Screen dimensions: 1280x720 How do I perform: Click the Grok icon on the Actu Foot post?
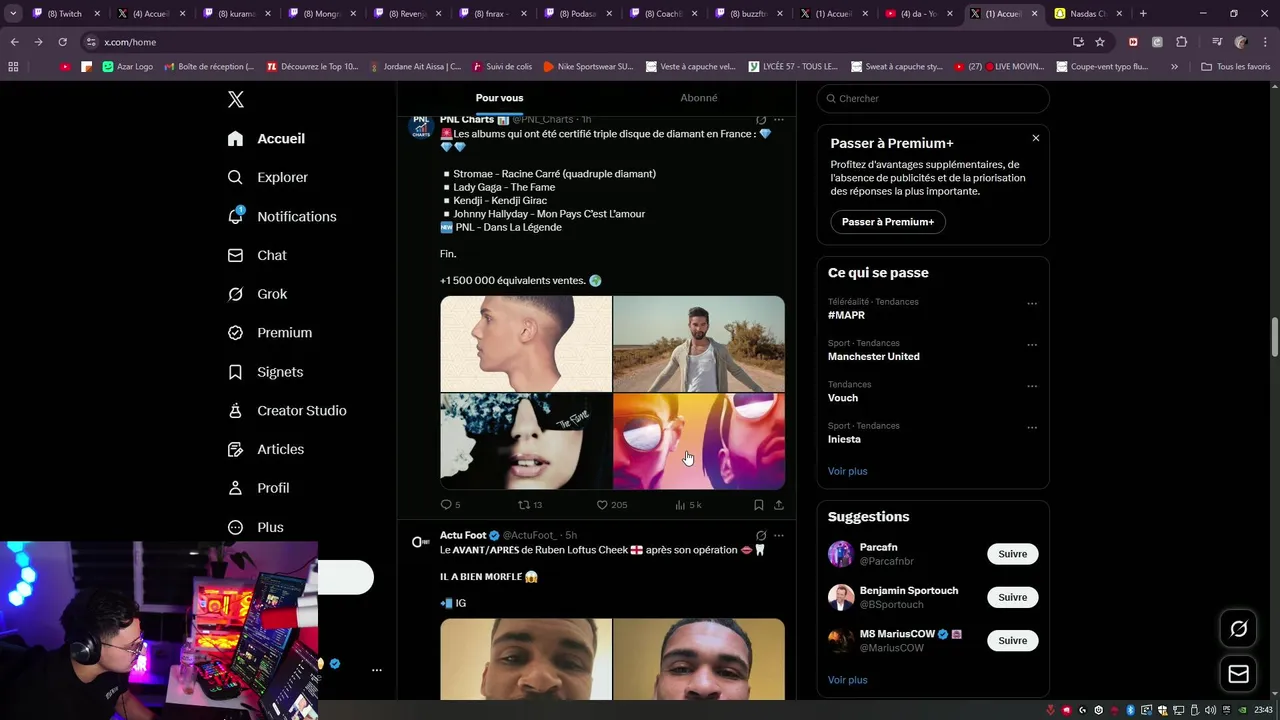(761, 536)
